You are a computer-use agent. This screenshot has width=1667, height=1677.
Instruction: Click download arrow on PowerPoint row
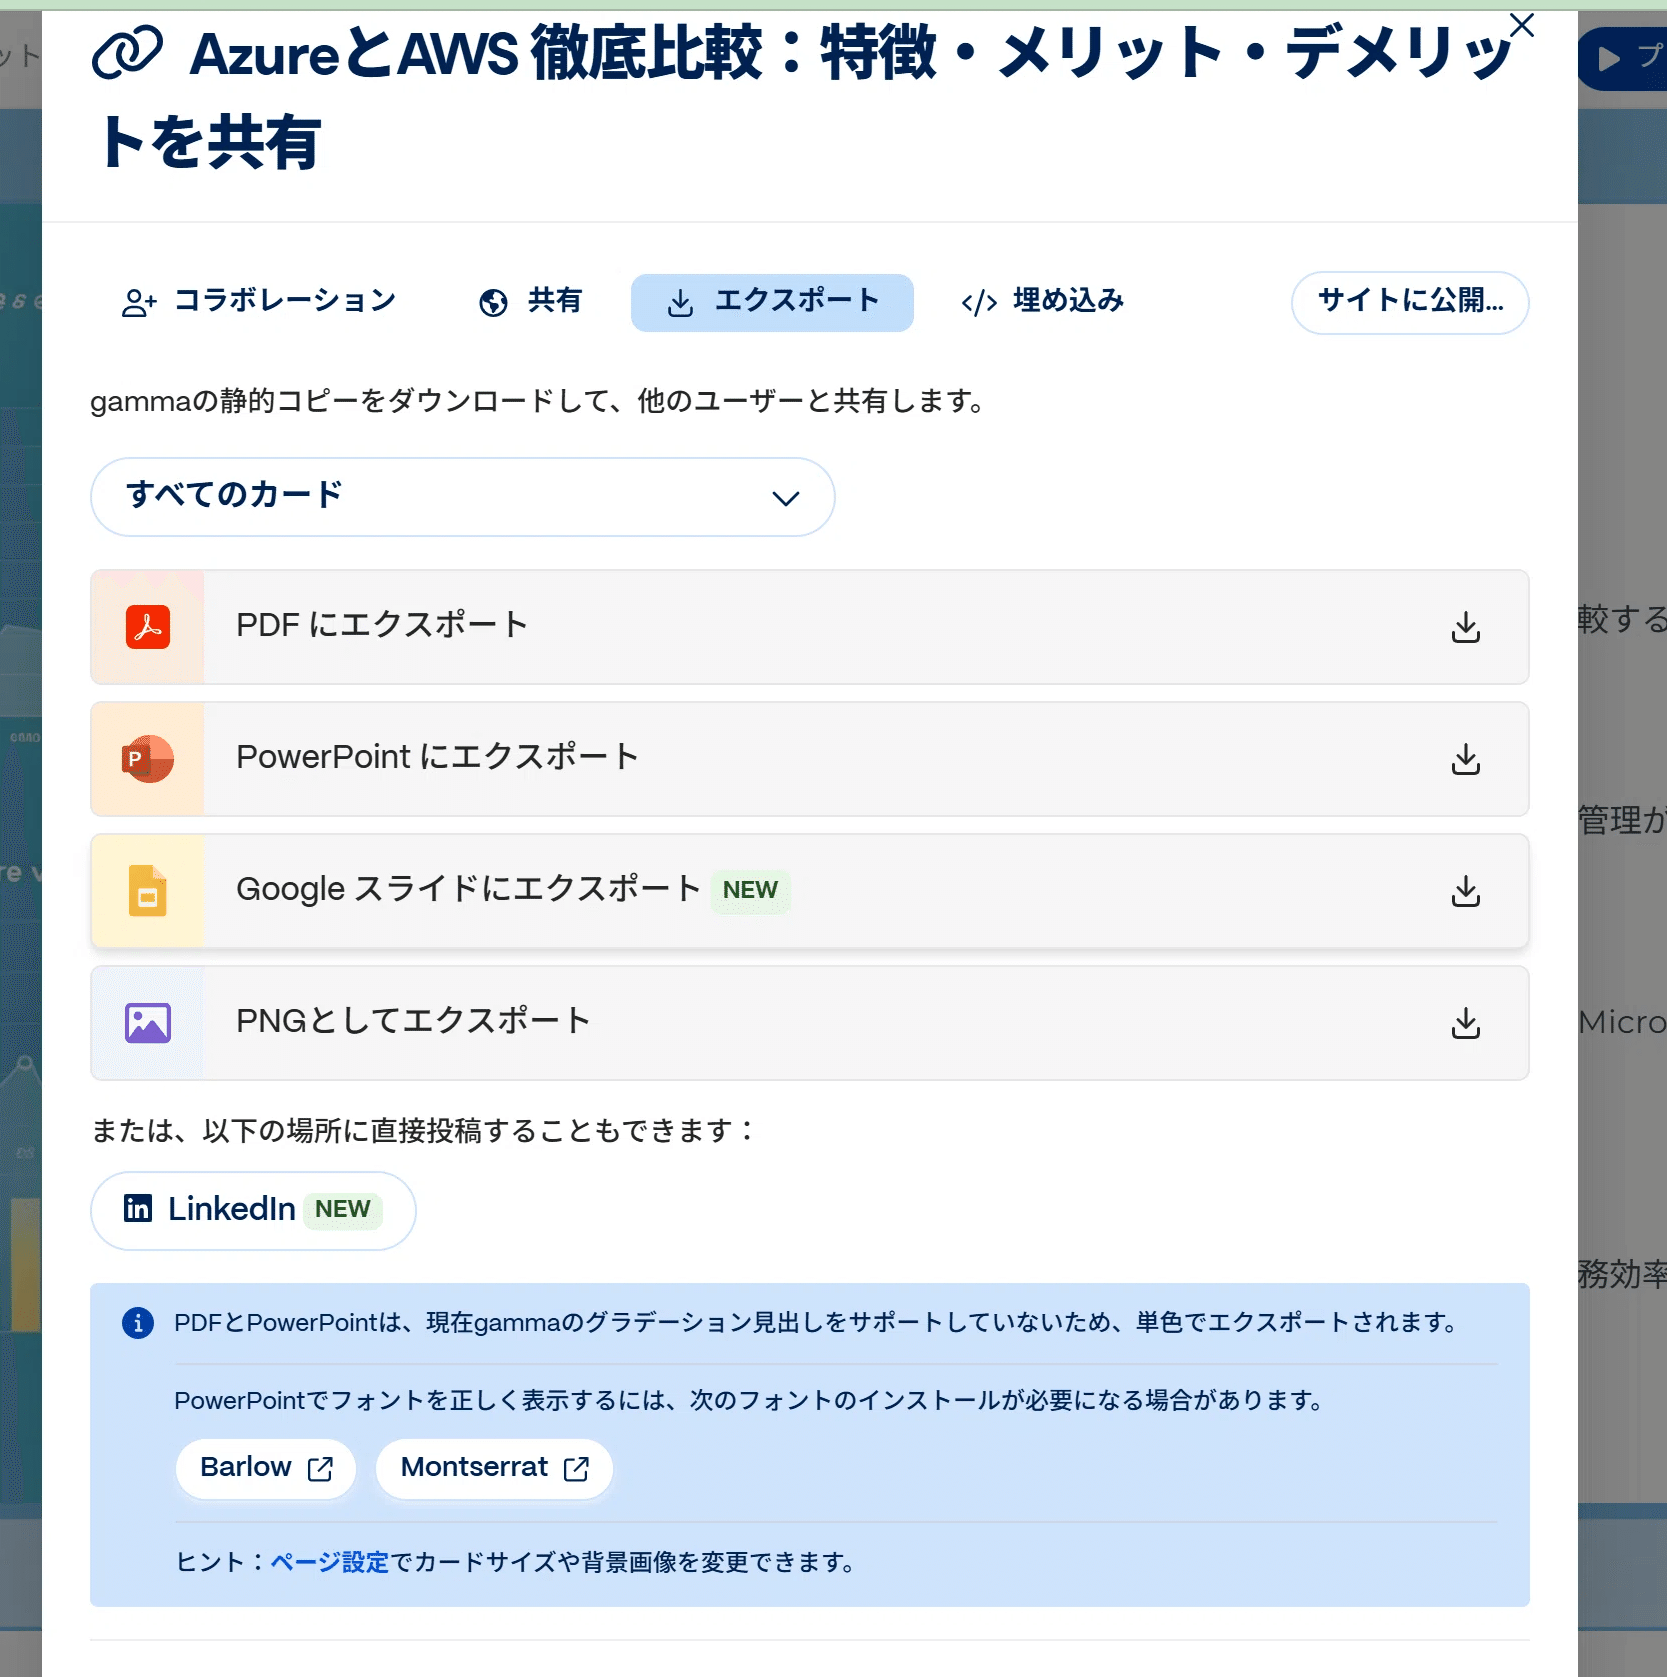click(1465, 759)
